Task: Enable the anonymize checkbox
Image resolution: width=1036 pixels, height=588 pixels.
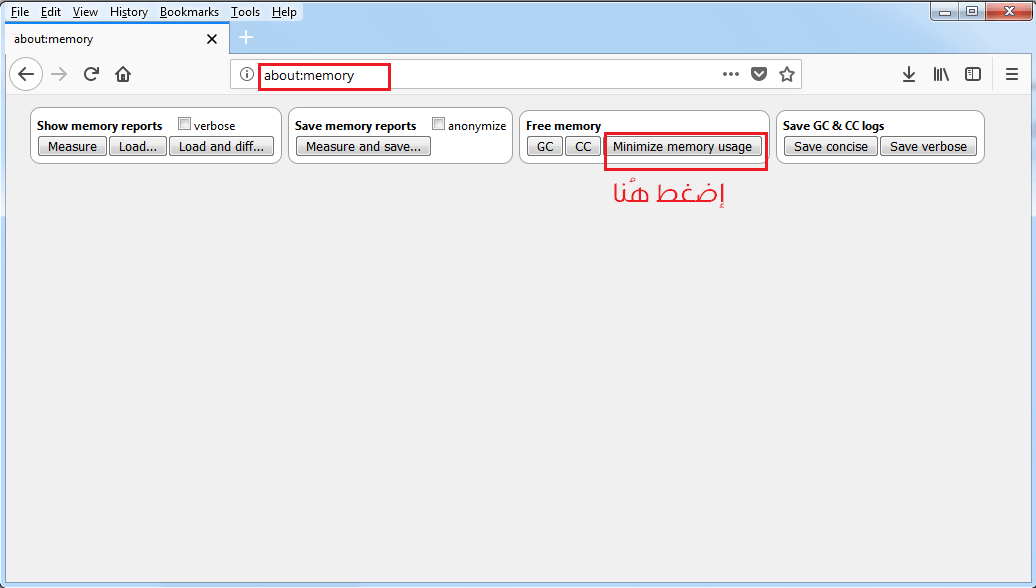Action: pos(438,124)
